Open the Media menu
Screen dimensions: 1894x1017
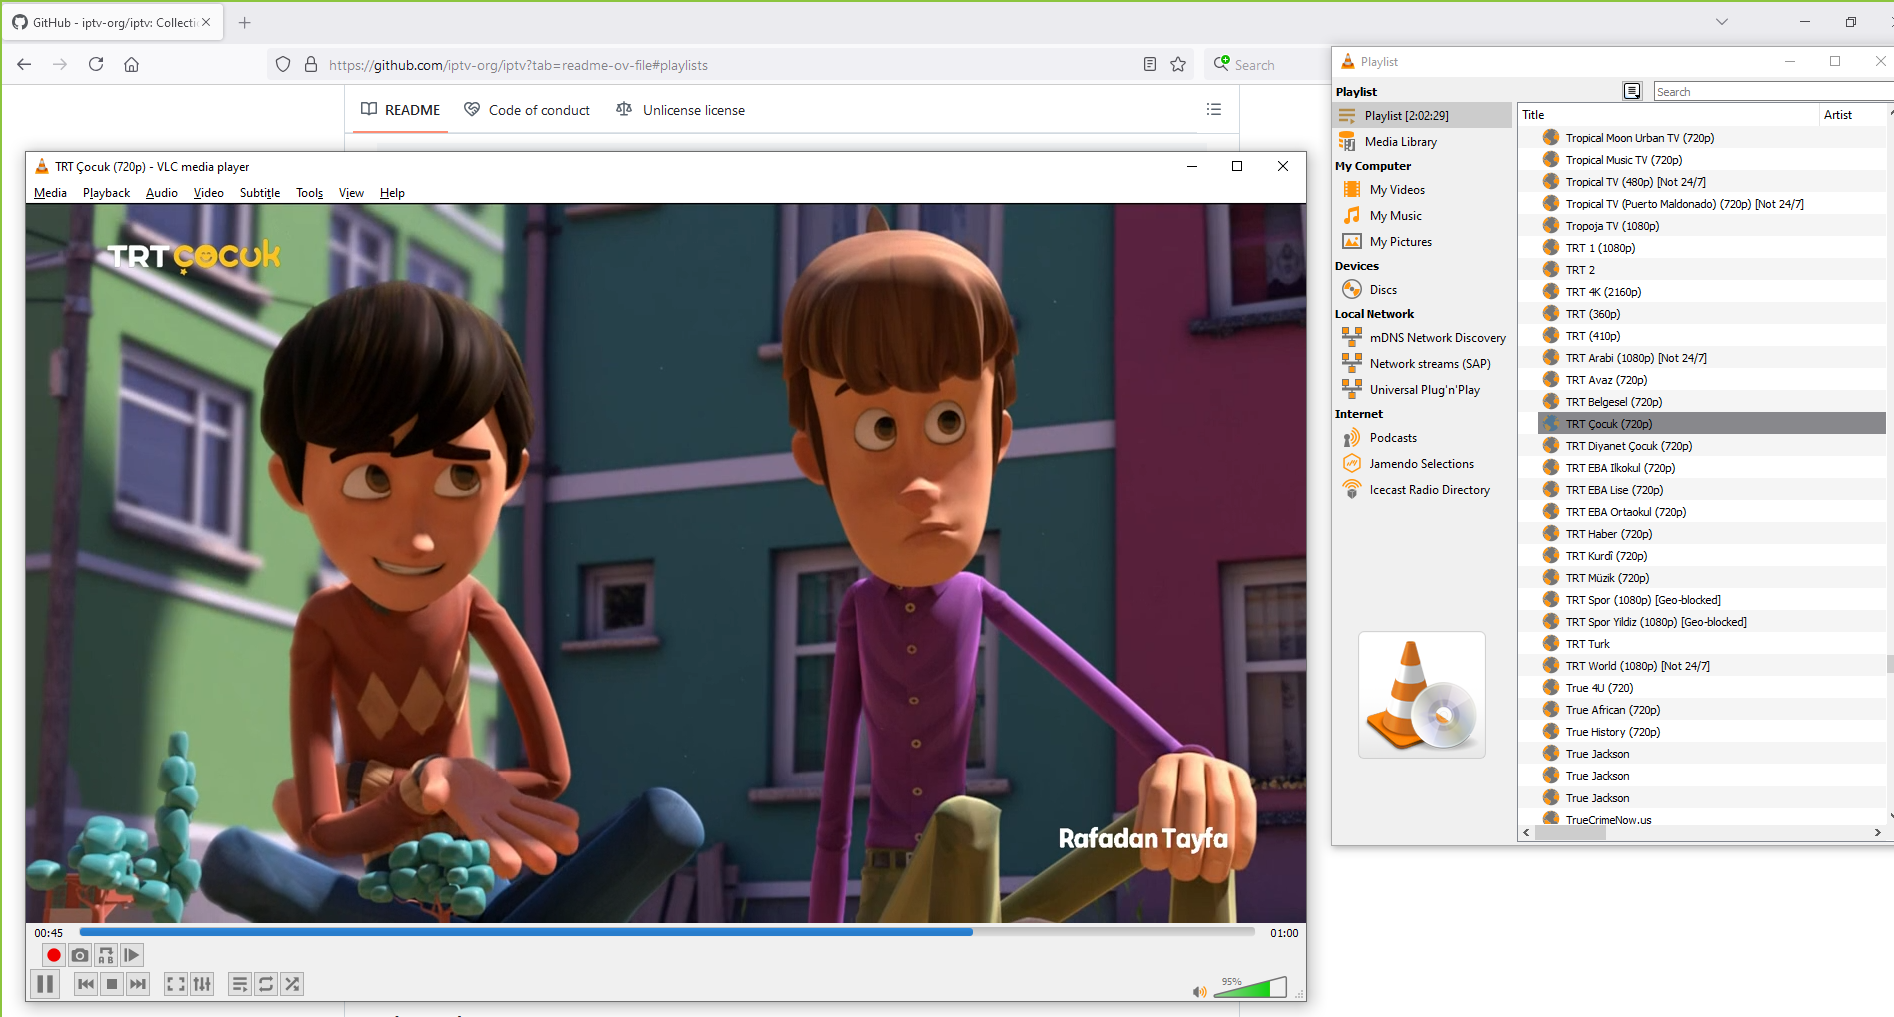pyautogui.click(x=50, y=193)
